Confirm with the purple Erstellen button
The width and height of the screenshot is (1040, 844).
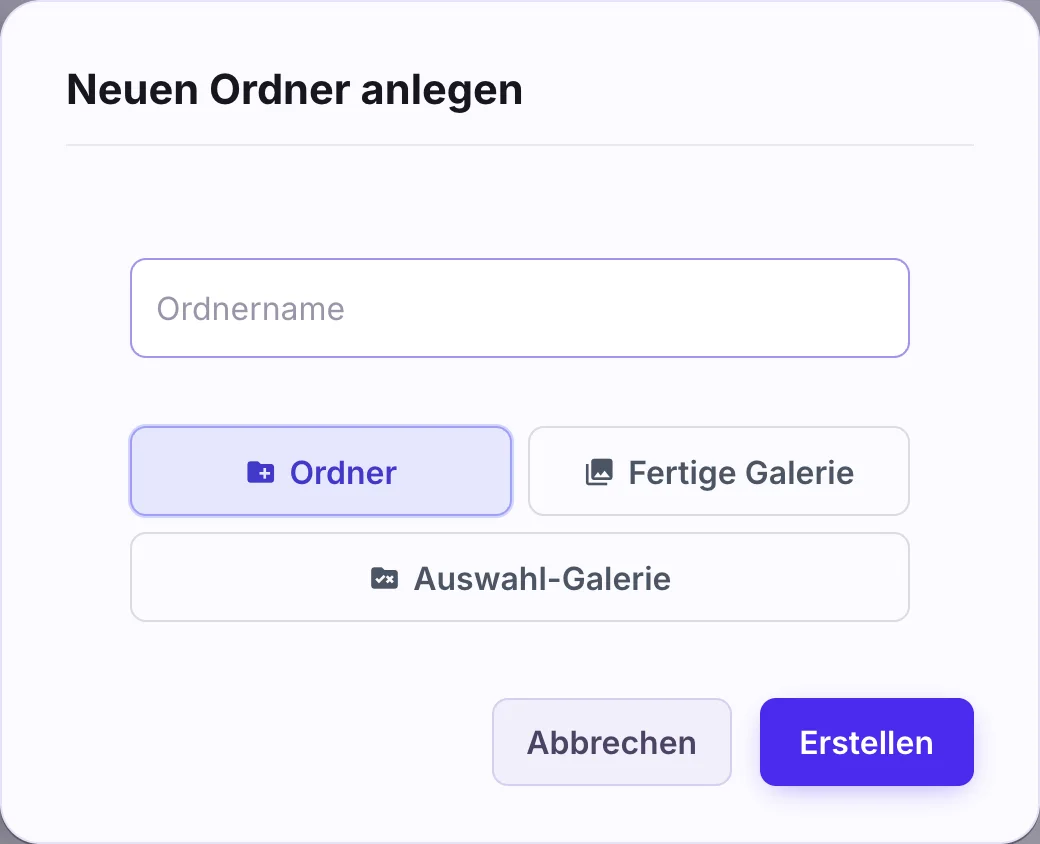coord(867,742)
